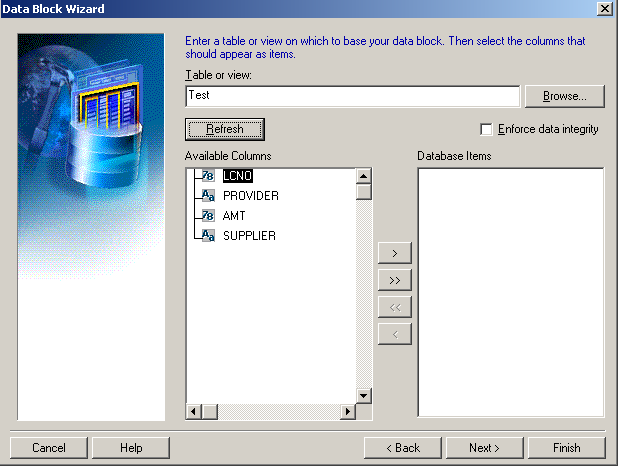Select the SUPPLIER column

click(x=249, y=236)
